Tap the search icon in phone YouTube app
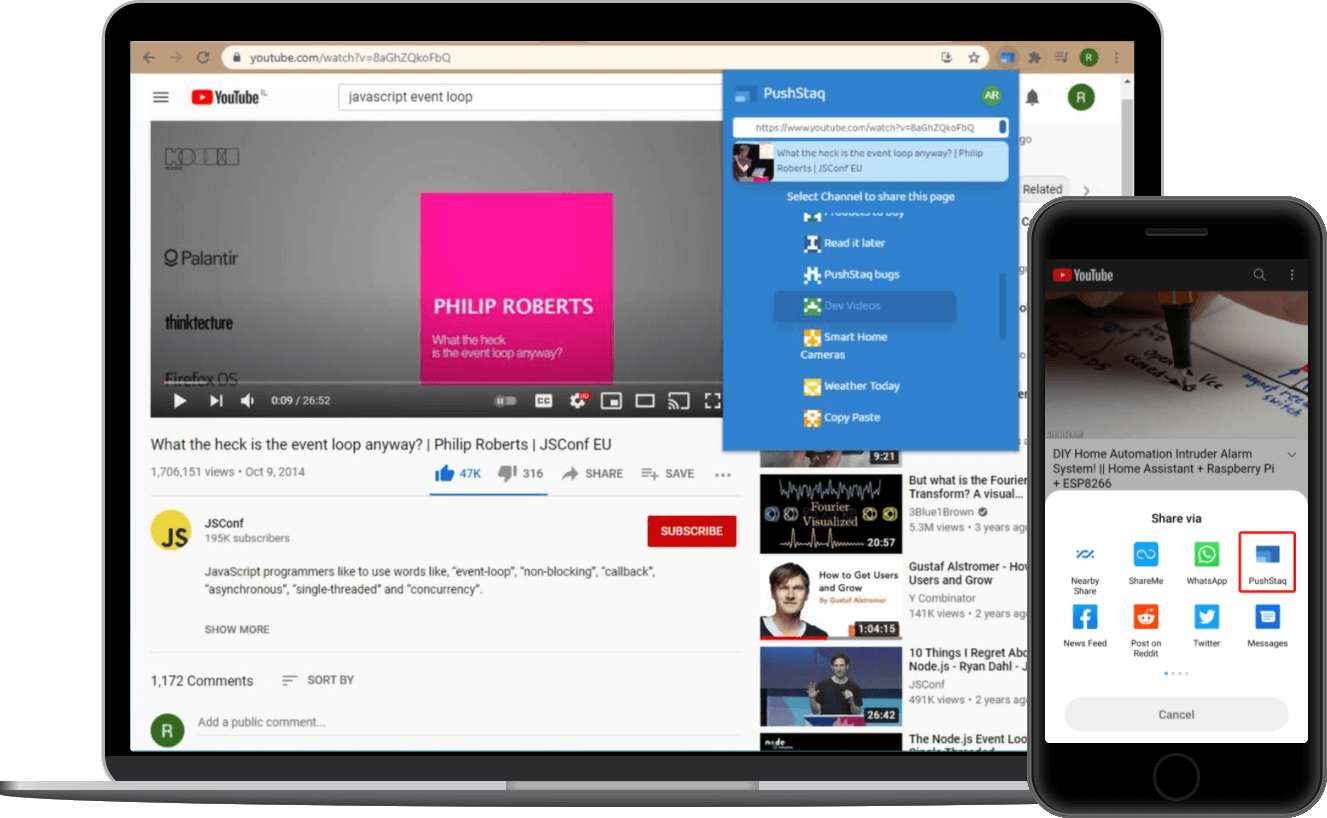1327x818 pixels. [1260, 275]
